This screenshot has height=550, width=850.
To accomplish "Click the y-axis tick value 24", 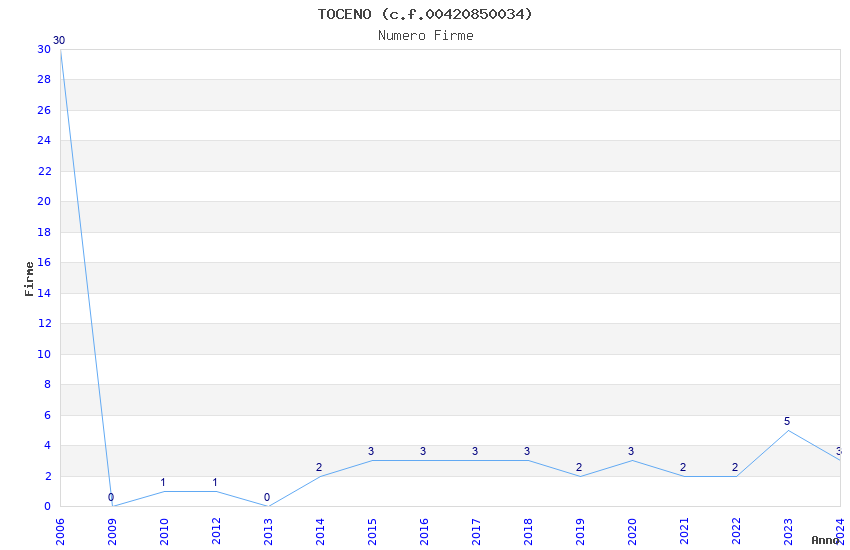I will pyautogui.click(x=44, y=140).
